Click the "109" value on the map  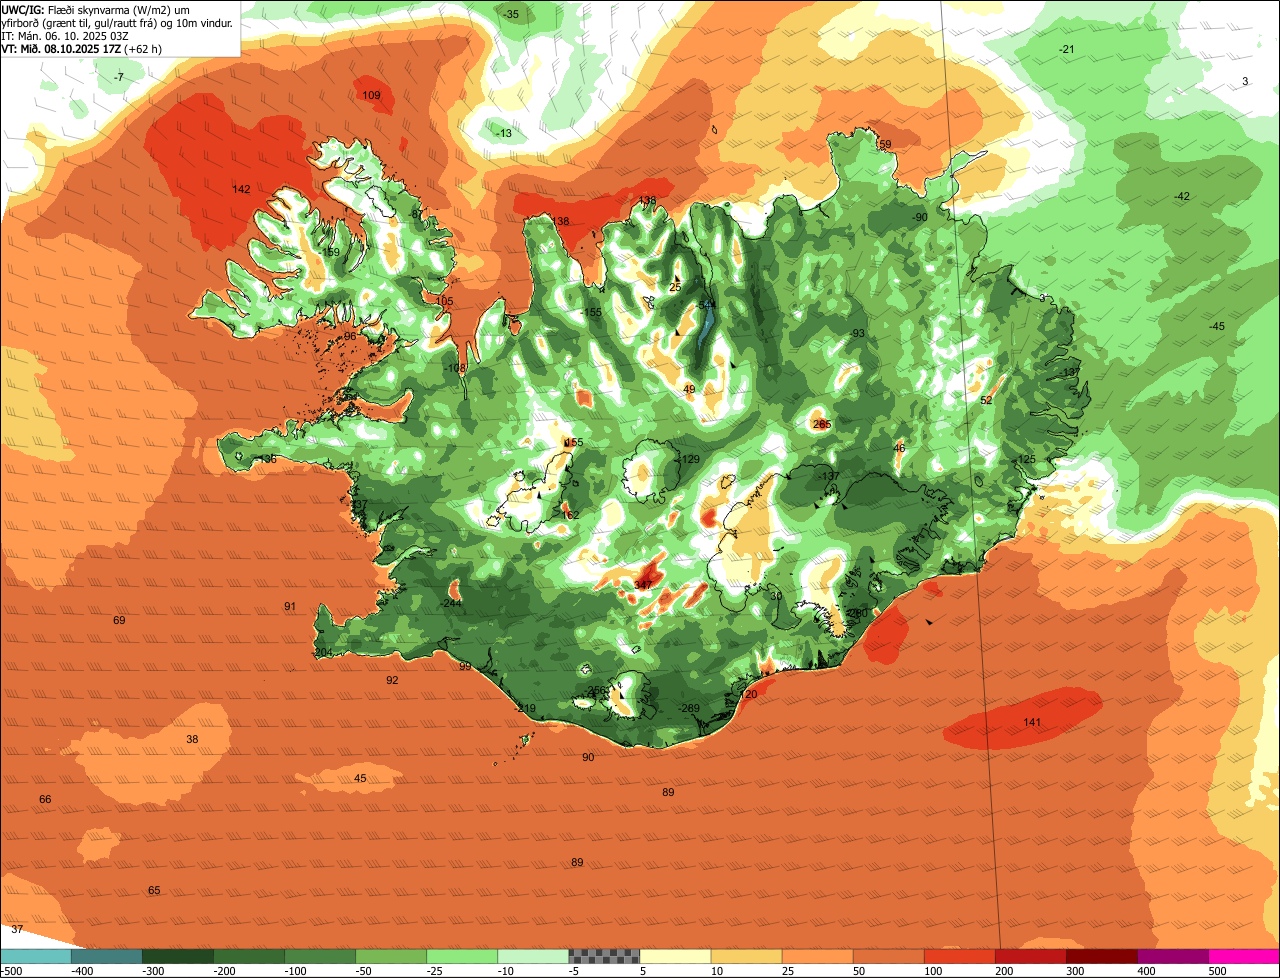pyautogui.click(x=371, y=95)
